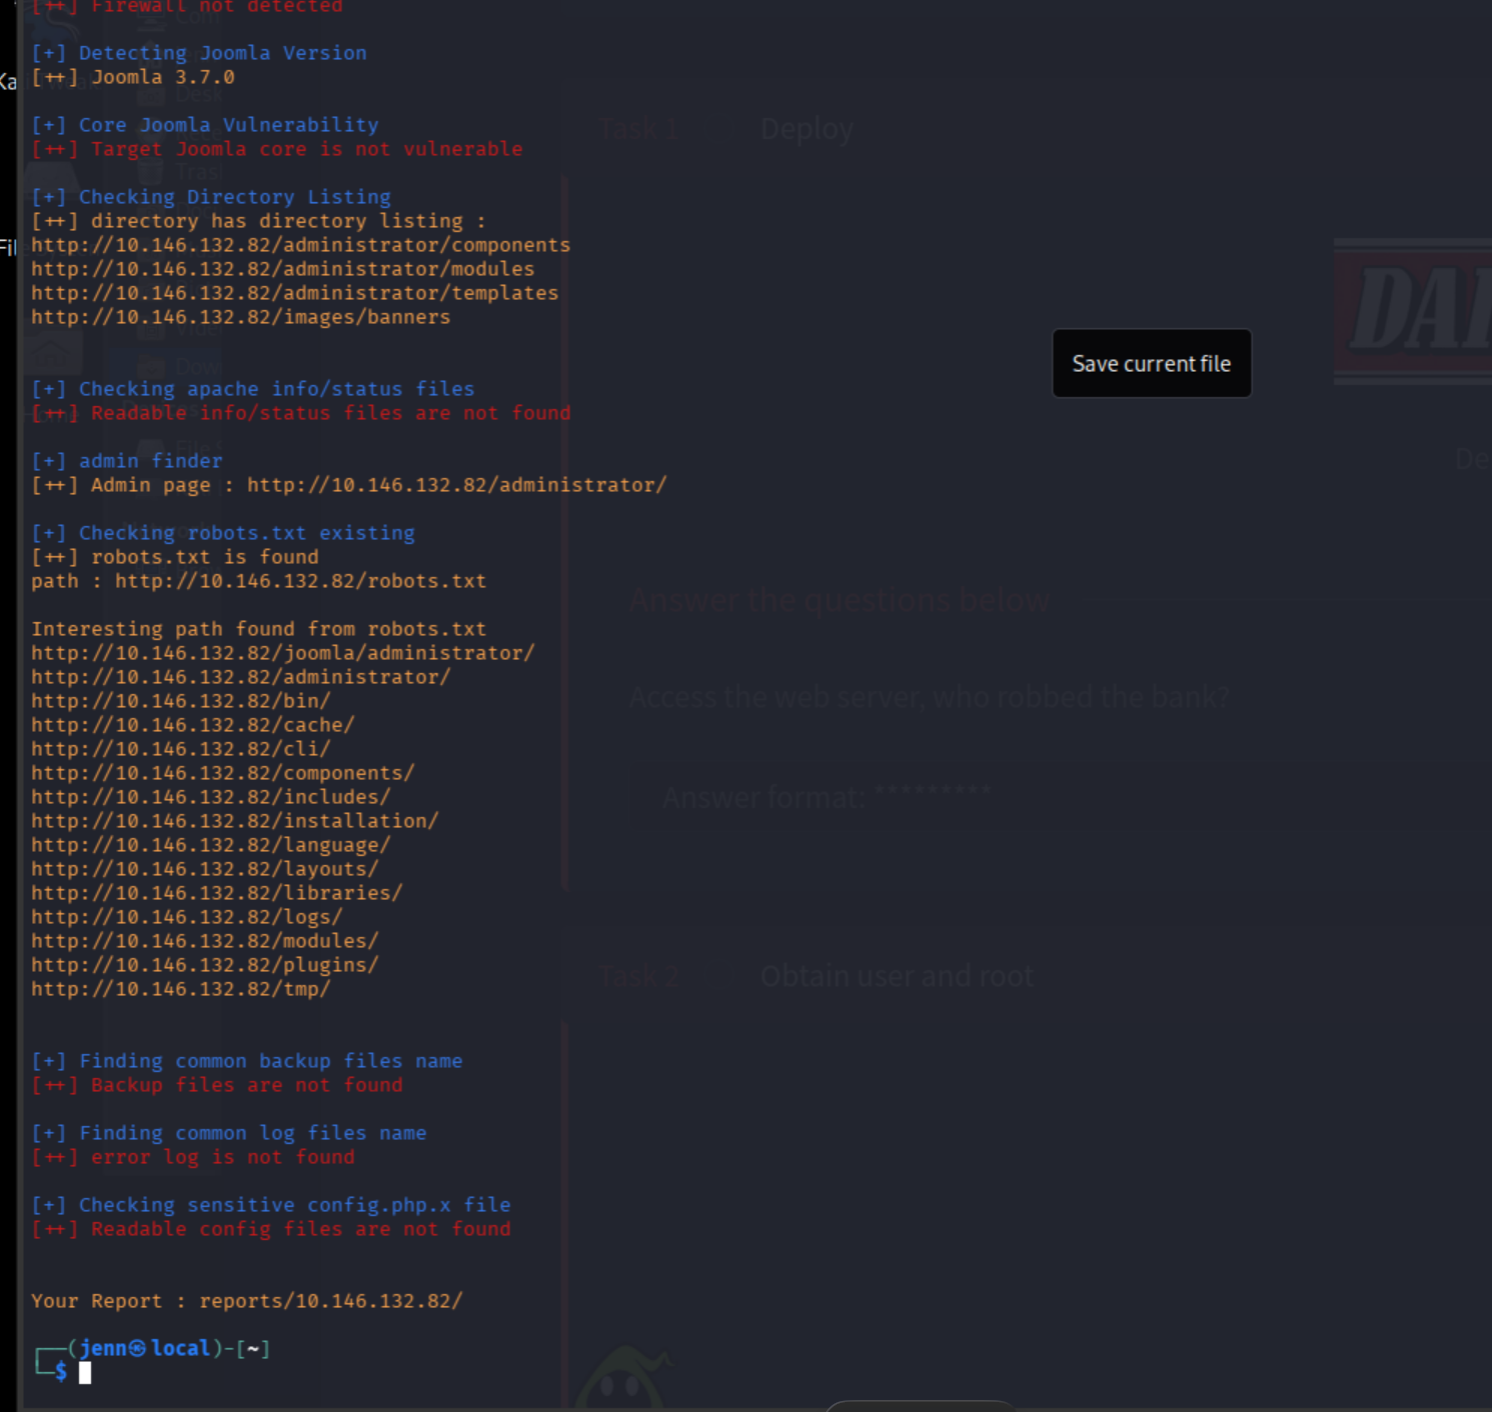This screenshot has width=1492, height=1412.
Task: Click the faint 'Task 2' label behind terminal
Action: tap(639, 976)
